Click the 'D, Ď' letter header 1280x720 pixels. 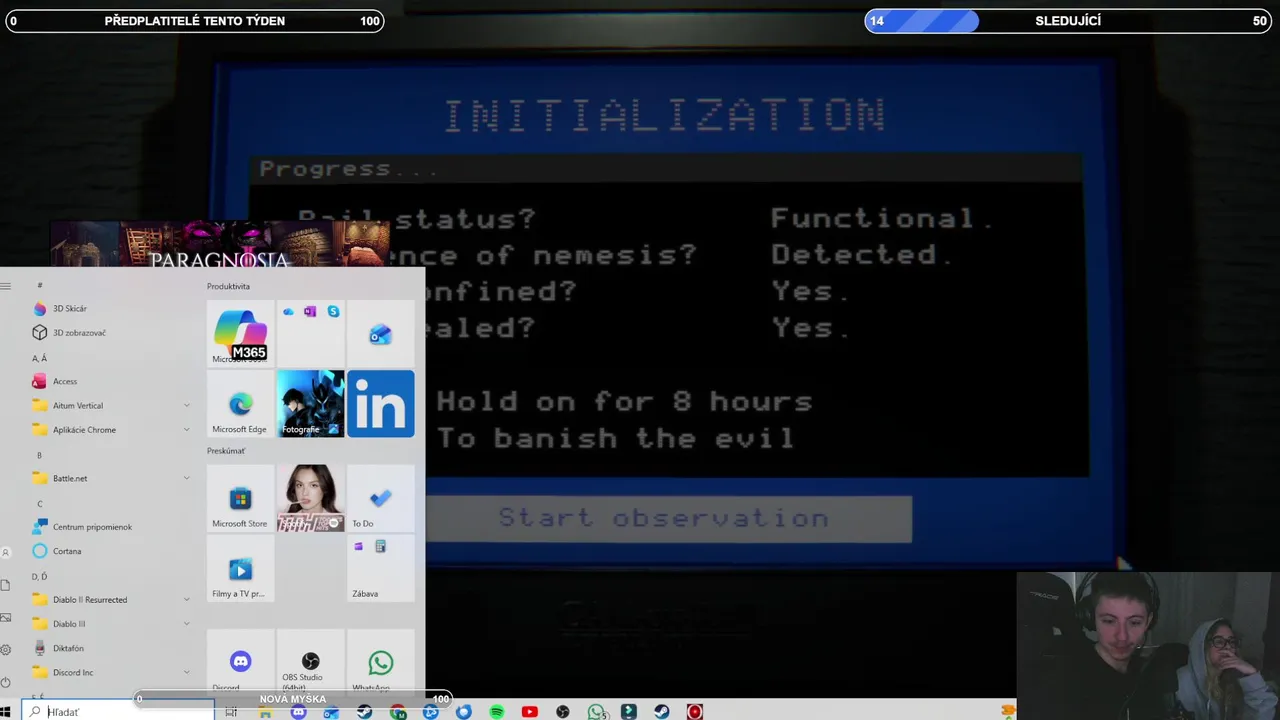(x=39, y=577)
